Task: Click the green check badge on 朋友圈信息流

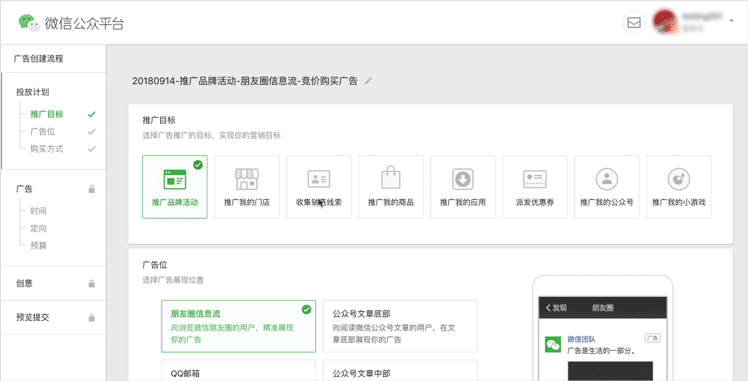Action: [x=306, y=309]
